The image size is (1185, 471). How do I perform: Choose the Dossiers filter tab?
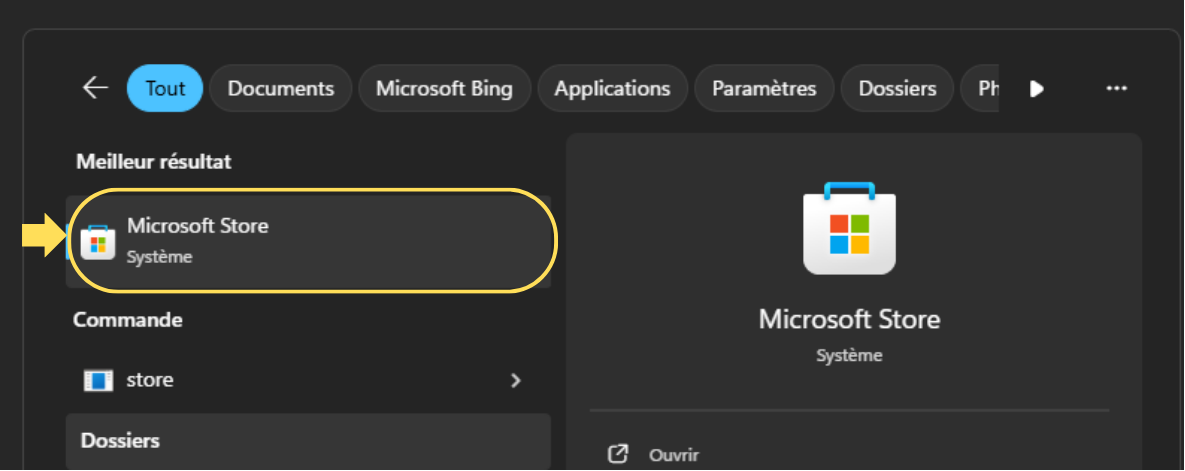[x=897, y=88]
